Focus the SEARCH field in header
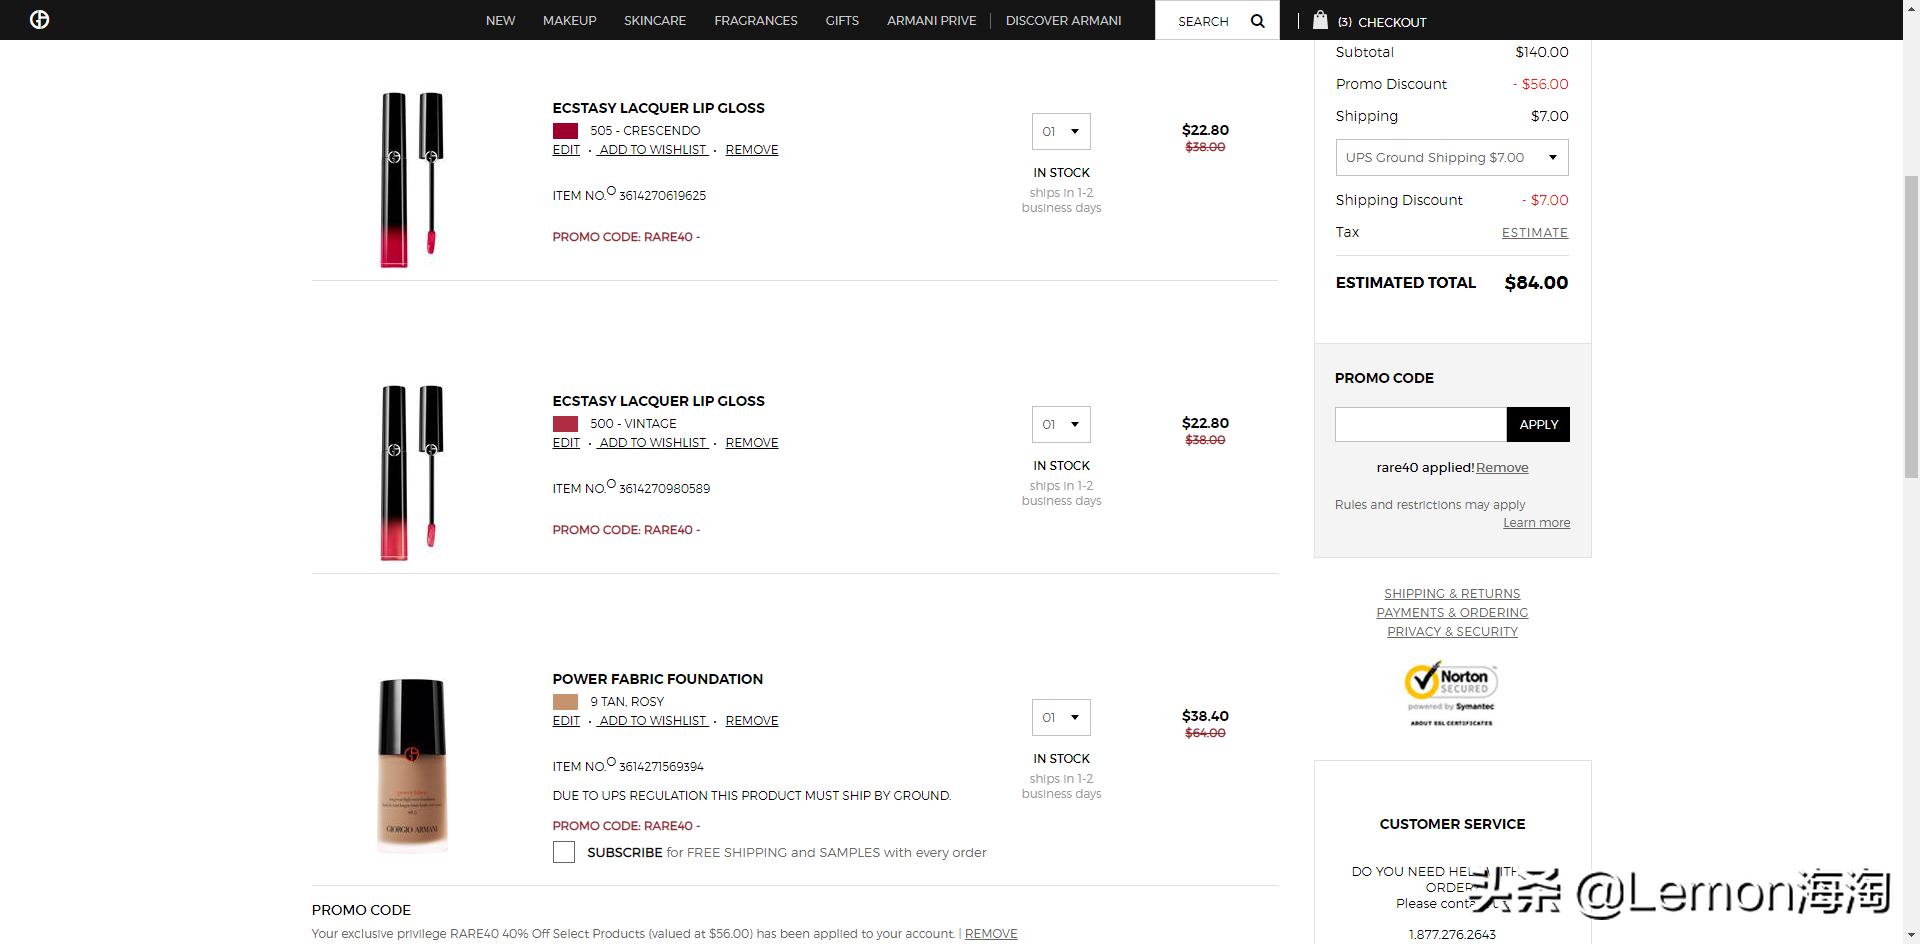The image size is (1920, 944). tap(1205, 21)
